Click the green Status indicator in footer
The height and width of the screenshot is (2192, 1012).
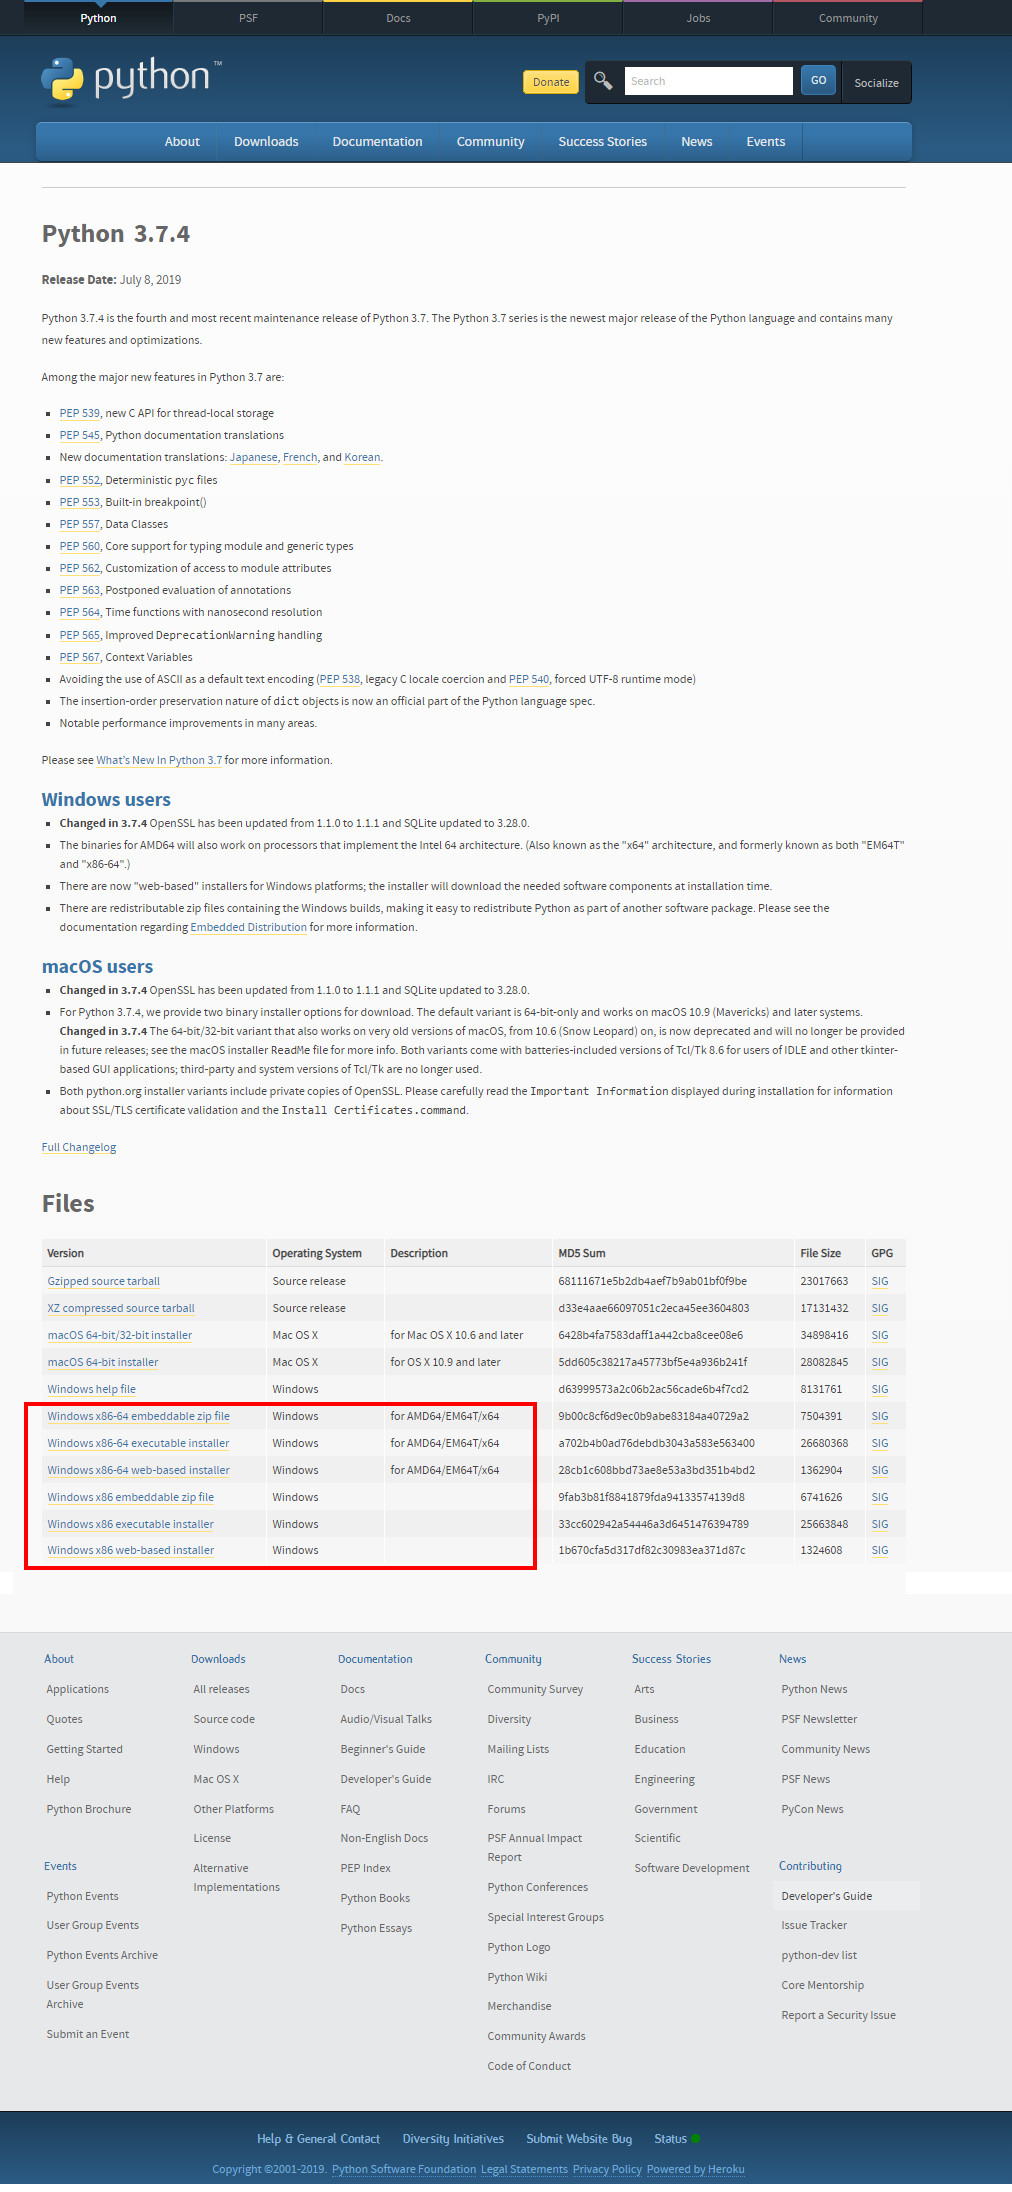coord(695,2139)
